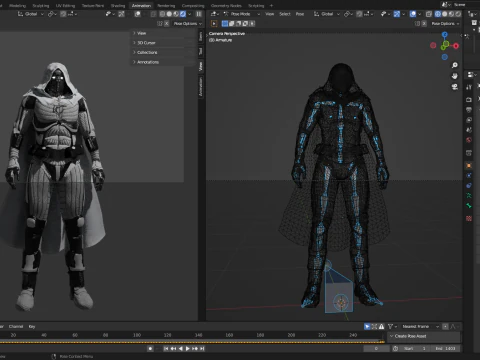
Task: Open the UV Editing workspace tab
Action: 65,6
